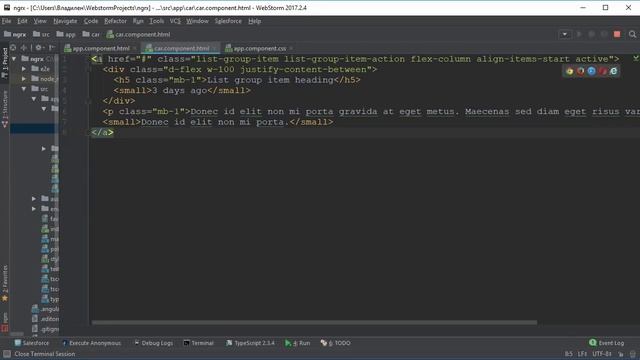Open the run configuration dropdown

click(x=564, y=34)
